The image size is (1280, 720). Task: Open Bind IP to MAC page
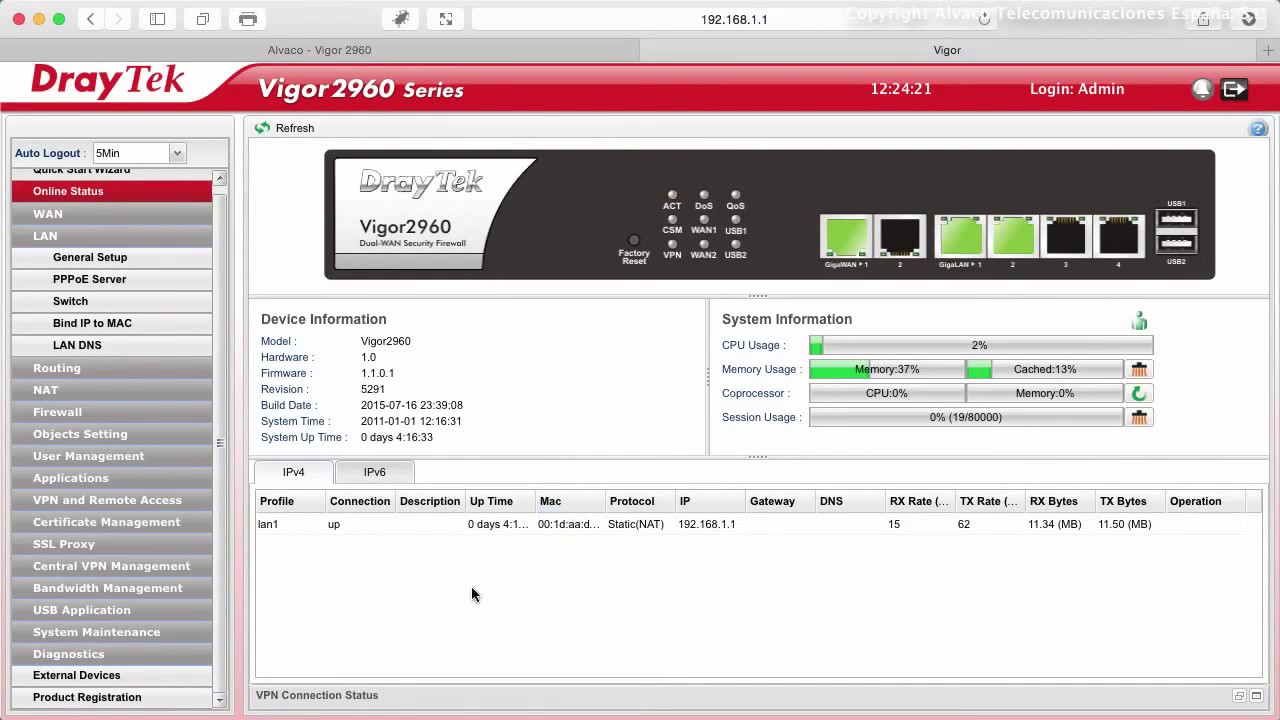(112, 323)
